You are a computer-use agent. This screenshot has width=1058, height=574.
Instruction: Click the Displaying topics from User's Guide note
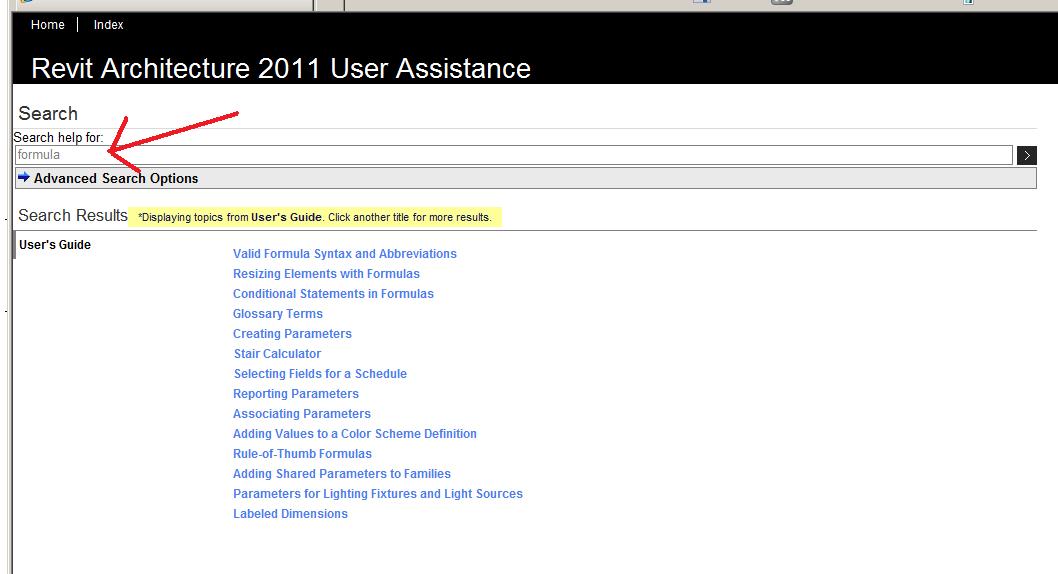pyautogui.click(x=315, y=217)
